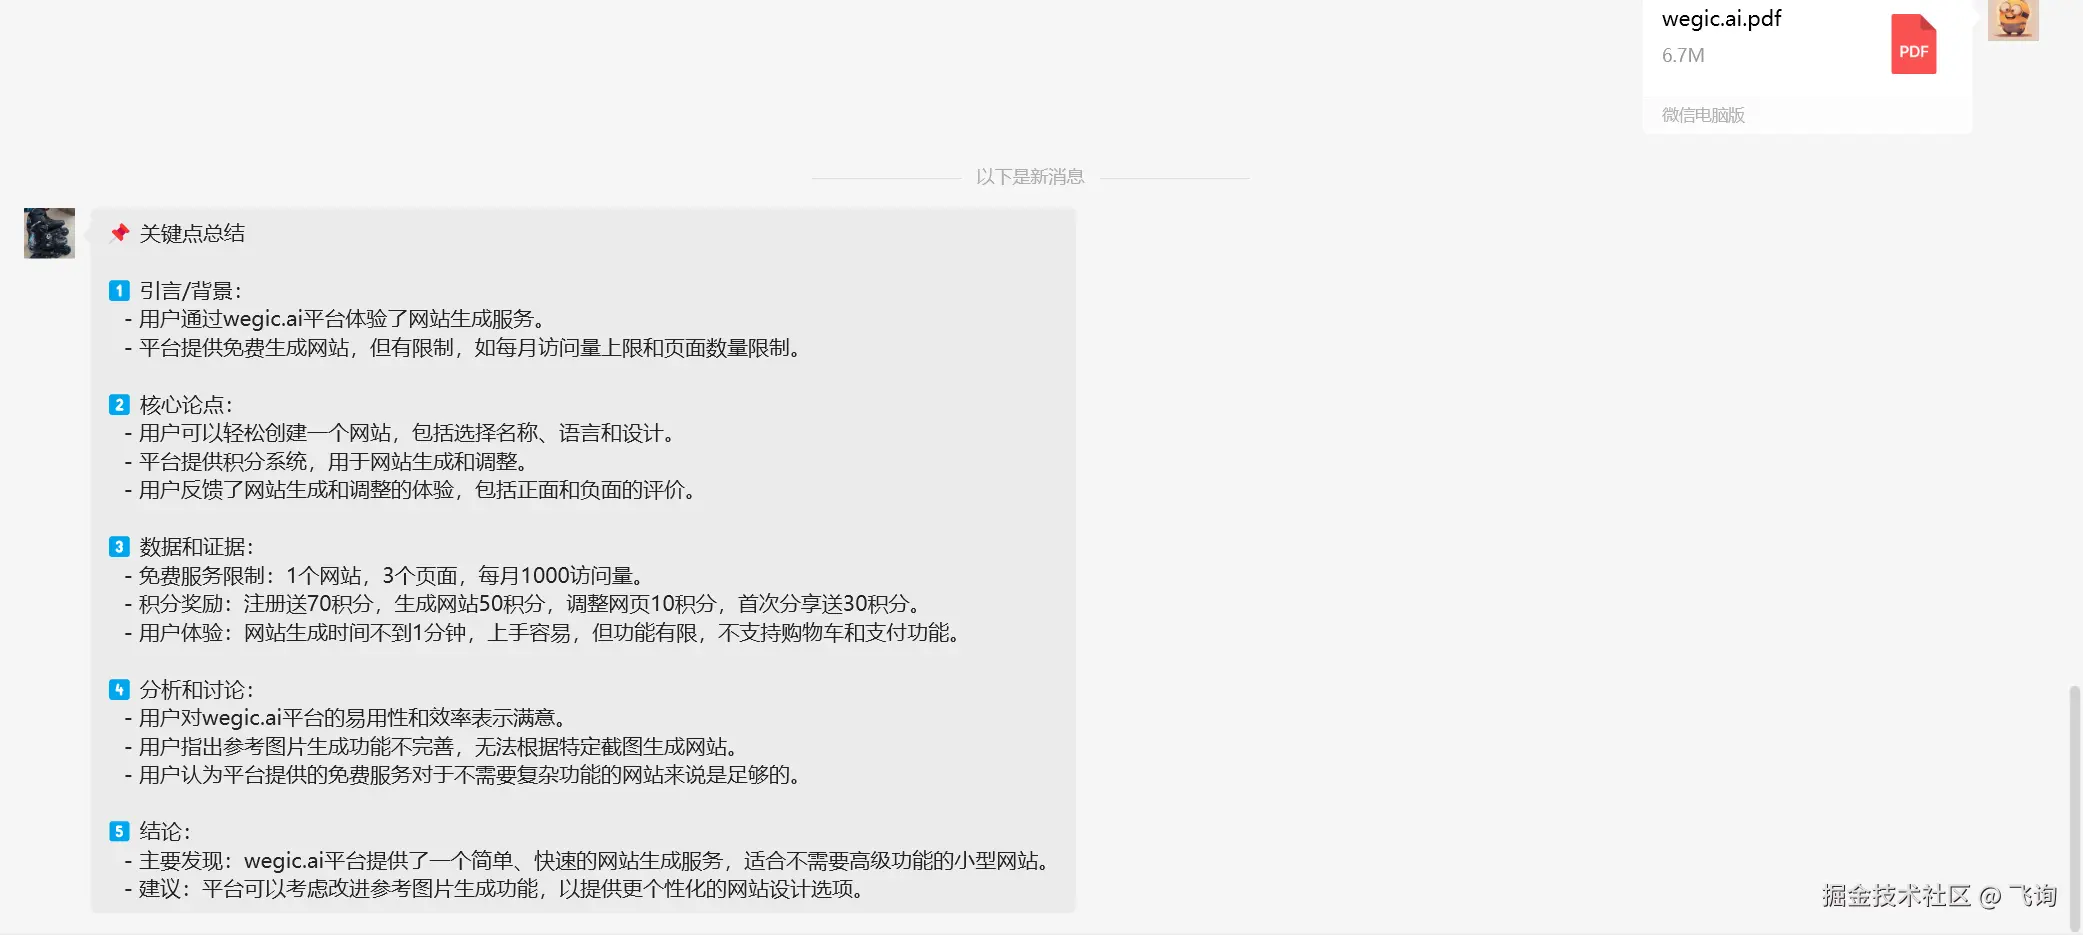Click the number 2 section icon
The height and width of the screenshot is (935, 2083).
(119, 405)
